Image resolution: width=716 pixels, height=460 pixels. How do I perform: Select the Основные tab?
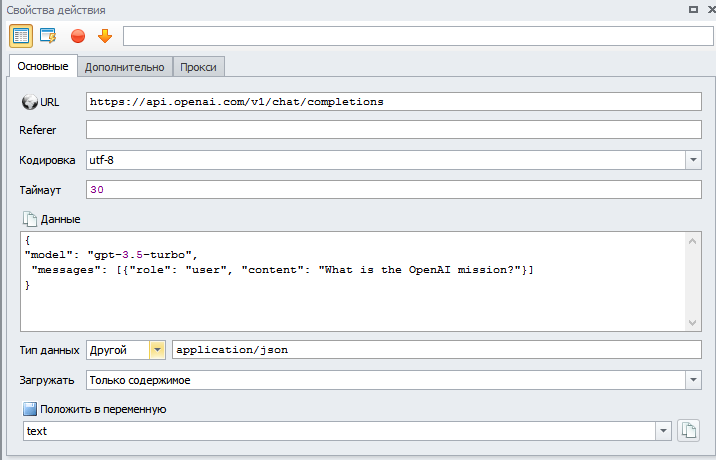click(43, 67)
